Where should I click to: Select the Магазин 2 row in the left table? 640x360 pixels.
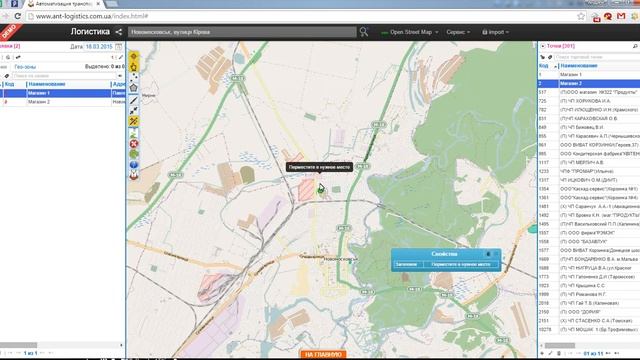pos(62,102)
